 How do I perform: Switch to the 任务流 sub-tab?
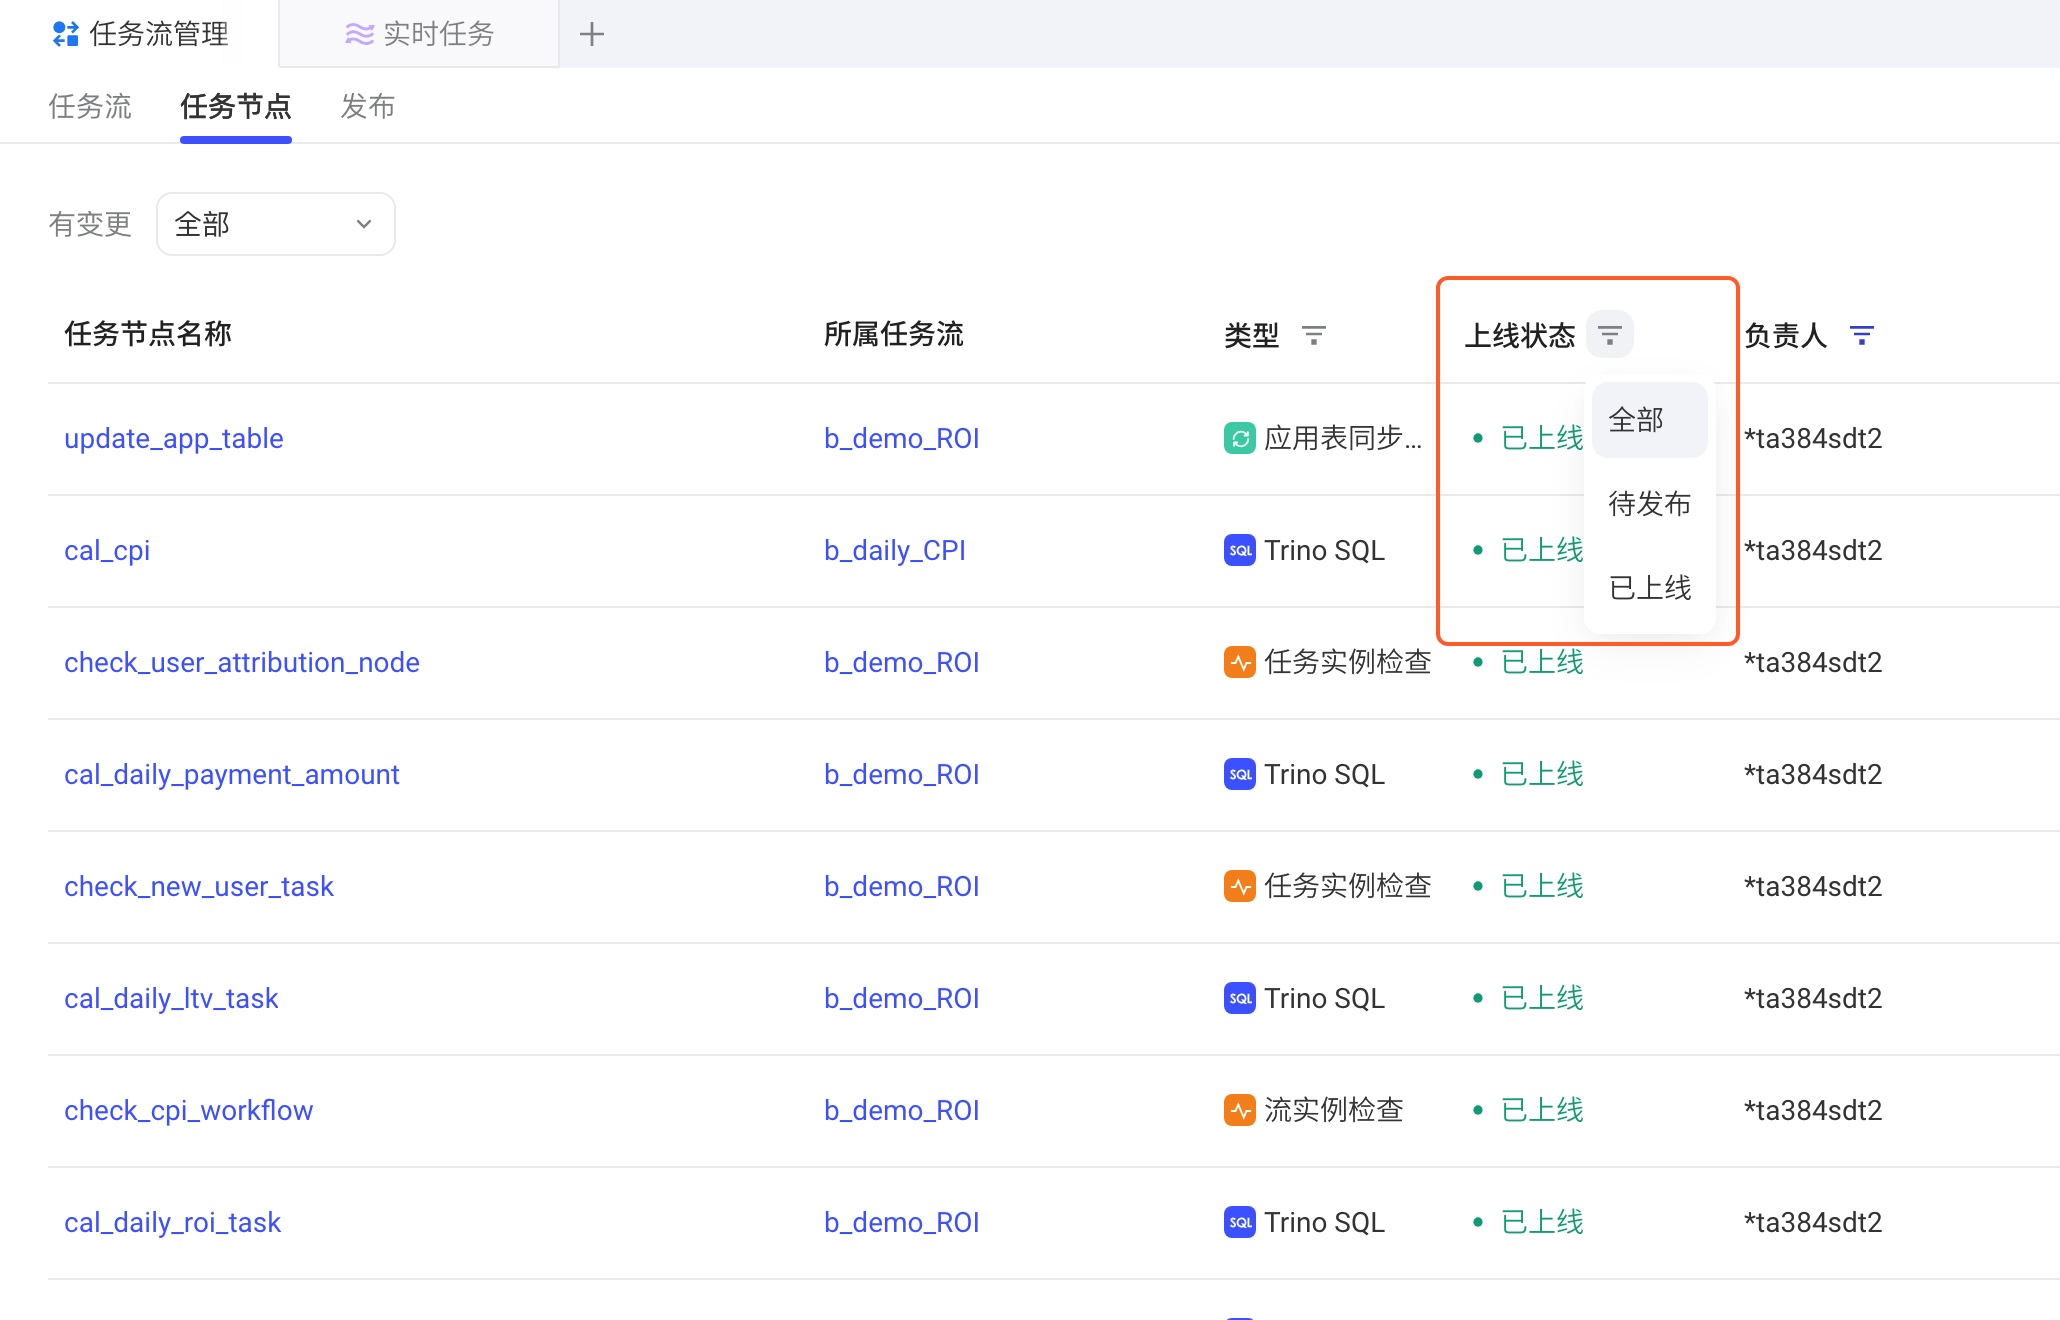[x=90, y=106]
